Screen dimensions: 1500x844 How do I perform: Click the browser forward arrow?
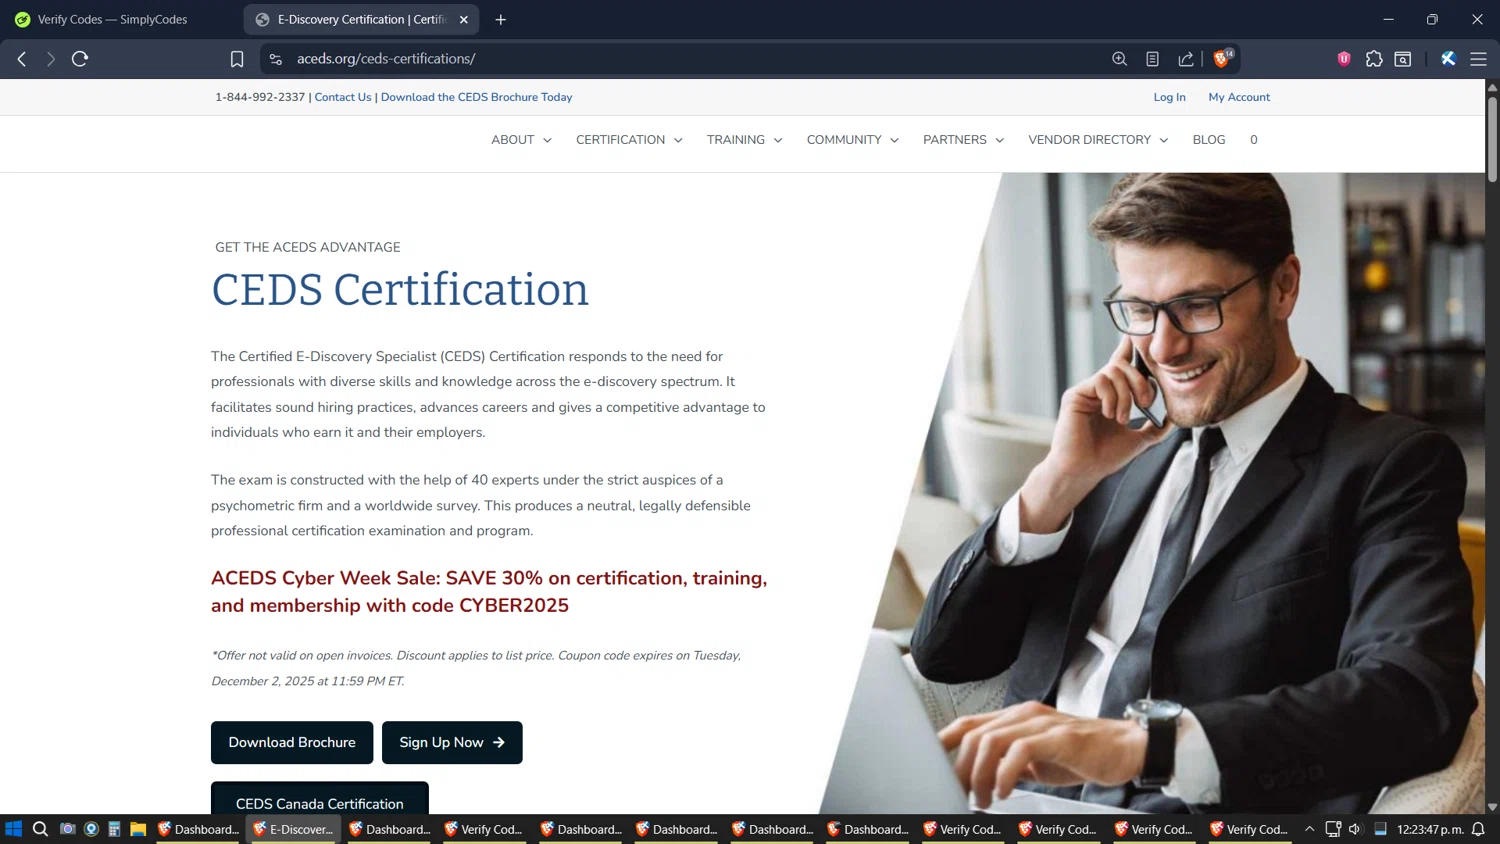(50, 59)
